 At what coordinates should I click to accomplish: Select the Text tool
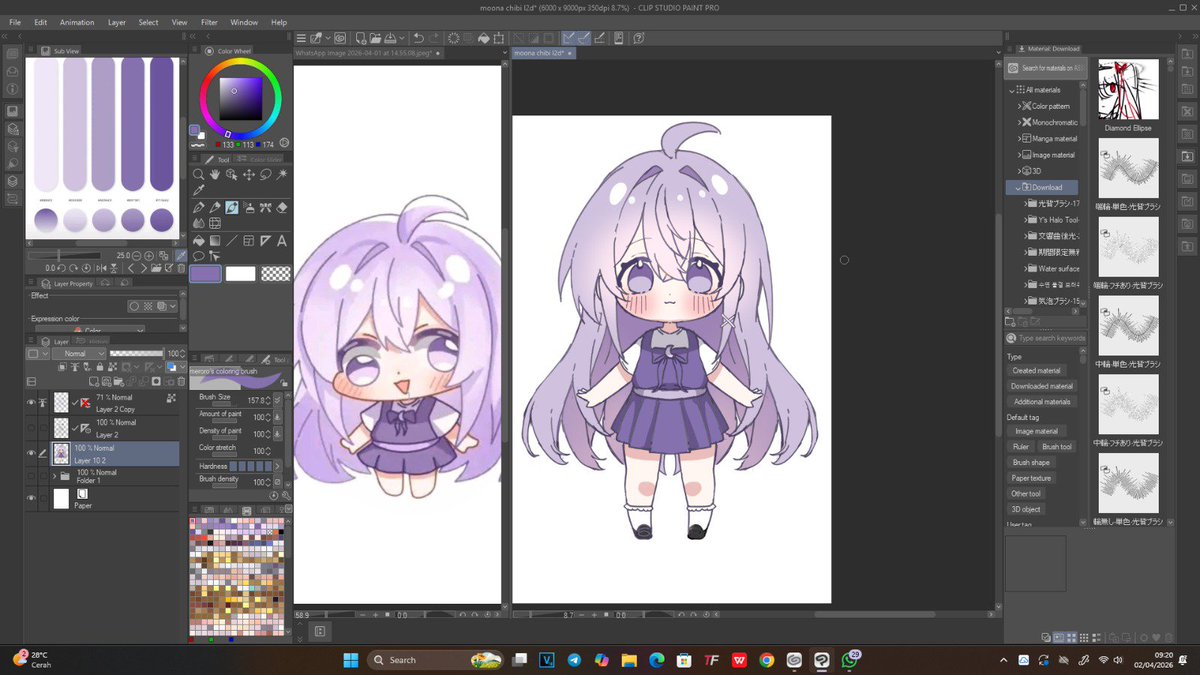coord(282,240)
